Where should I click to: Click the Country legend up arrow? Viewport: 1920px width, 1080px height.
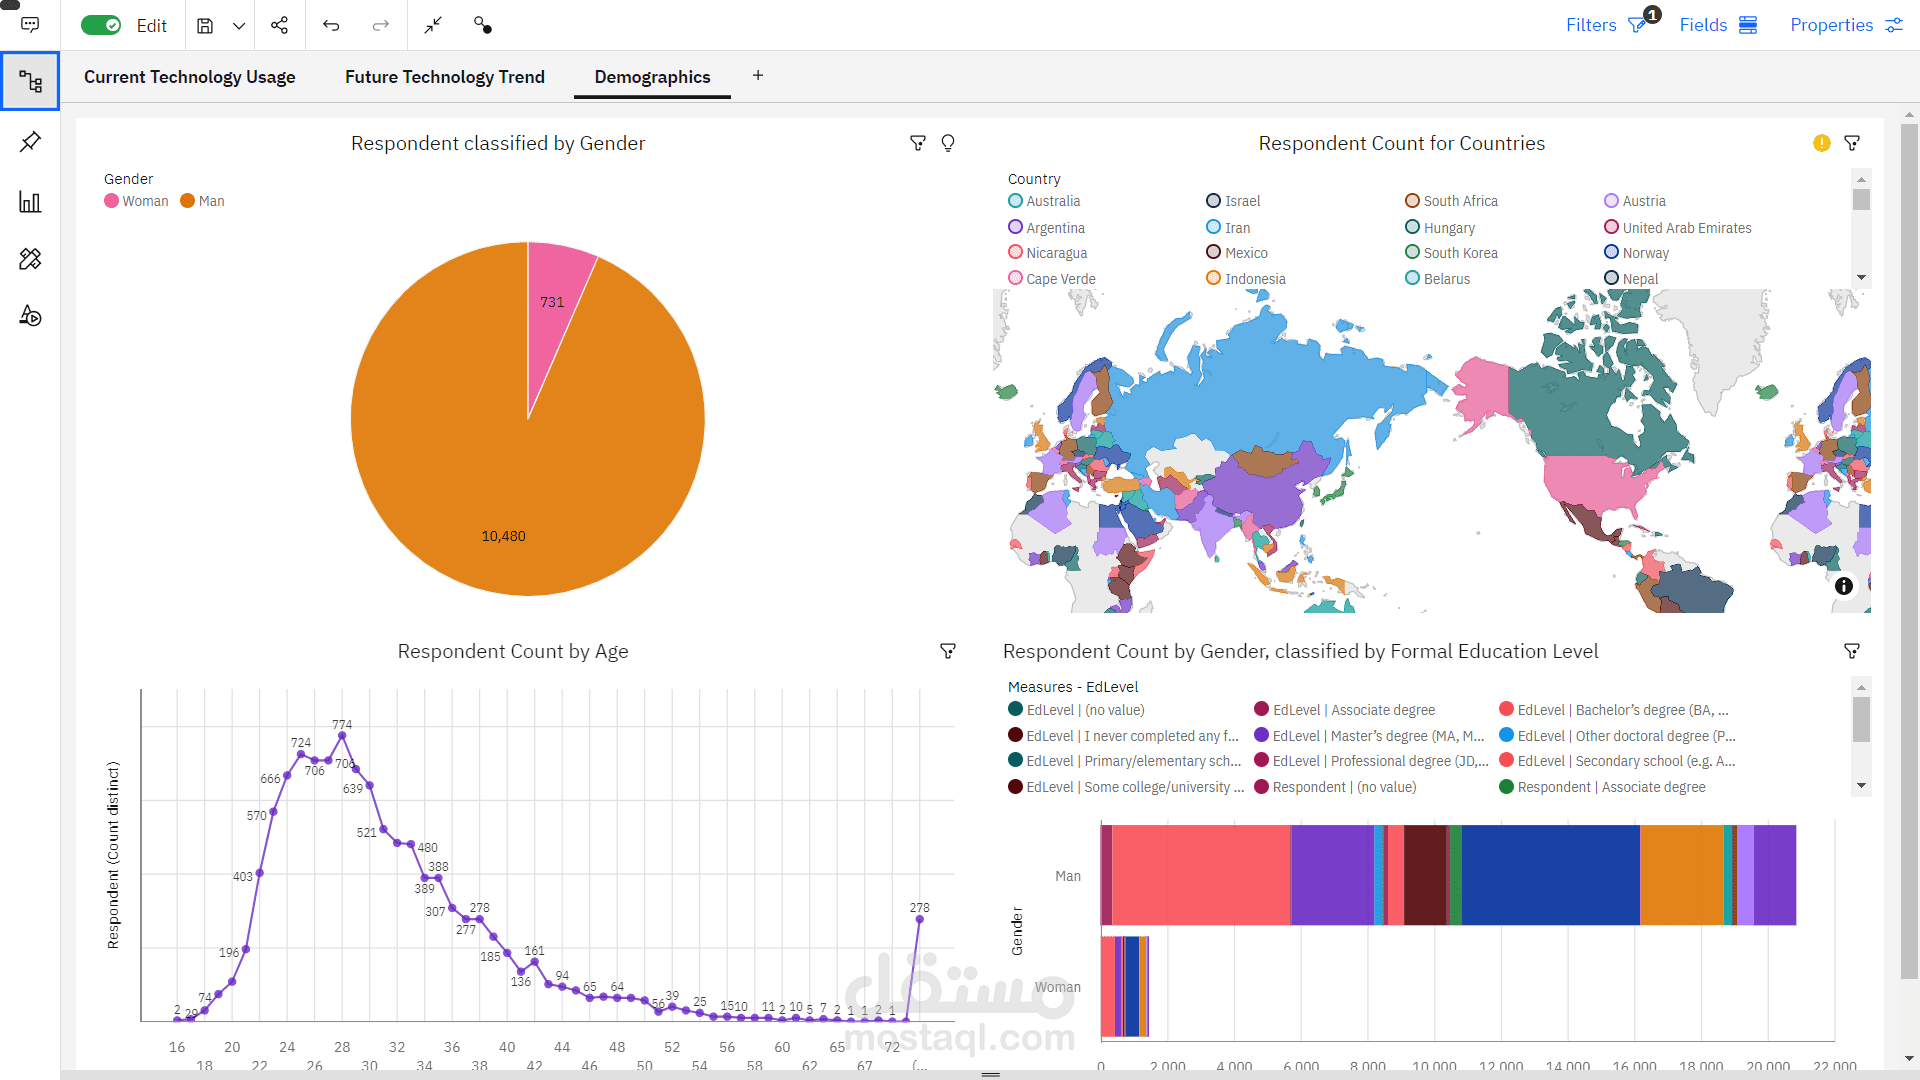click(x=1861, y=179)
